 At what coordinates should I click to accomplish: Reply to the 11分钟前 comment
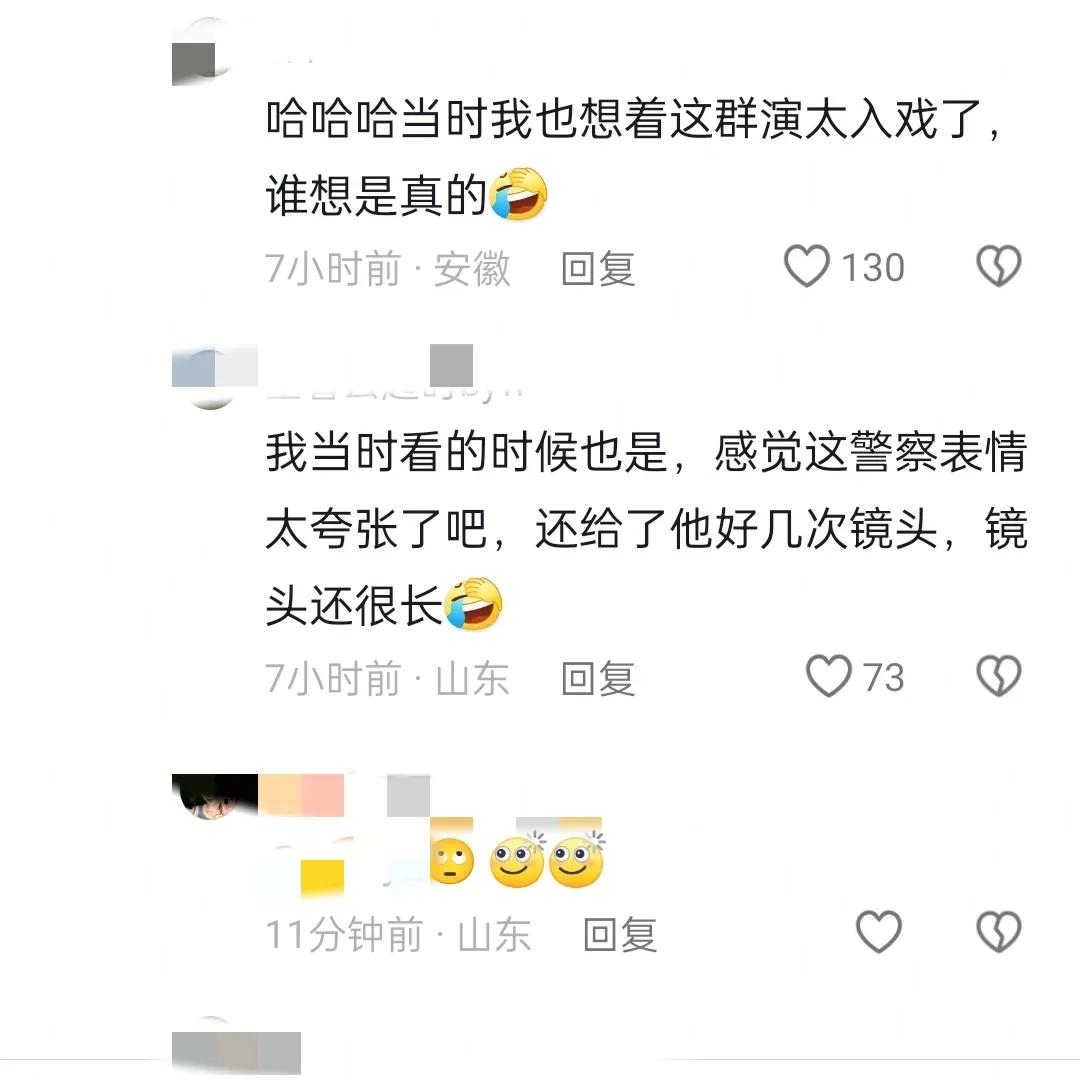click(x=620, y=935)
